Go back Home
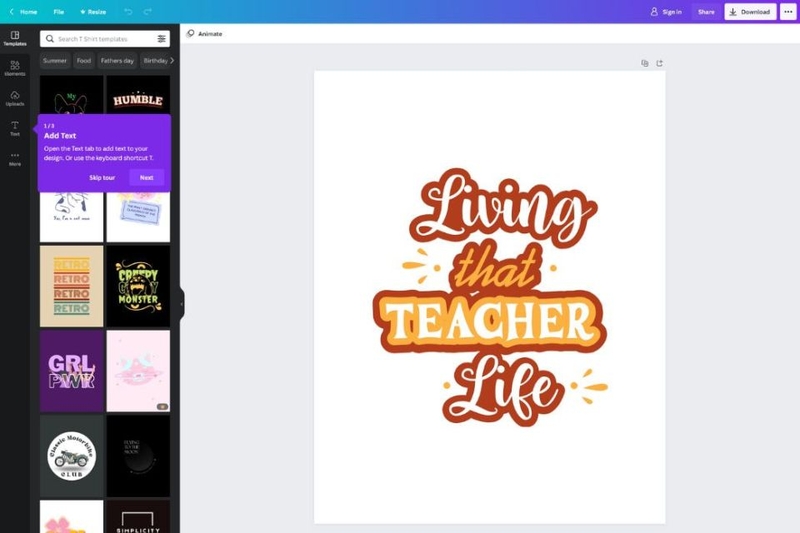This screenshot has width=800, height=533. (x=23, y=11)
